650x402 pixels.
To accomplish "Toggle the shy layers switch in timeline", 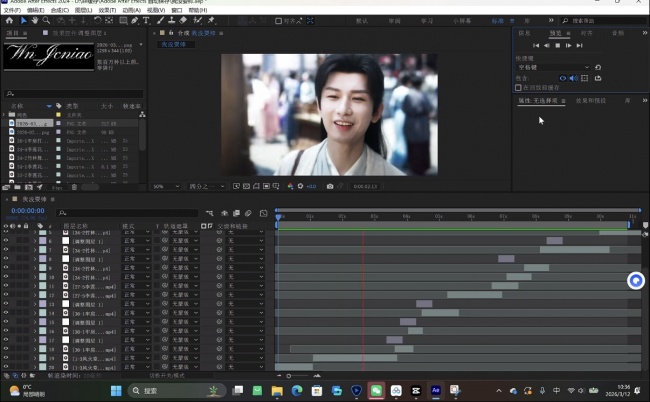I will tap(224, 213).
